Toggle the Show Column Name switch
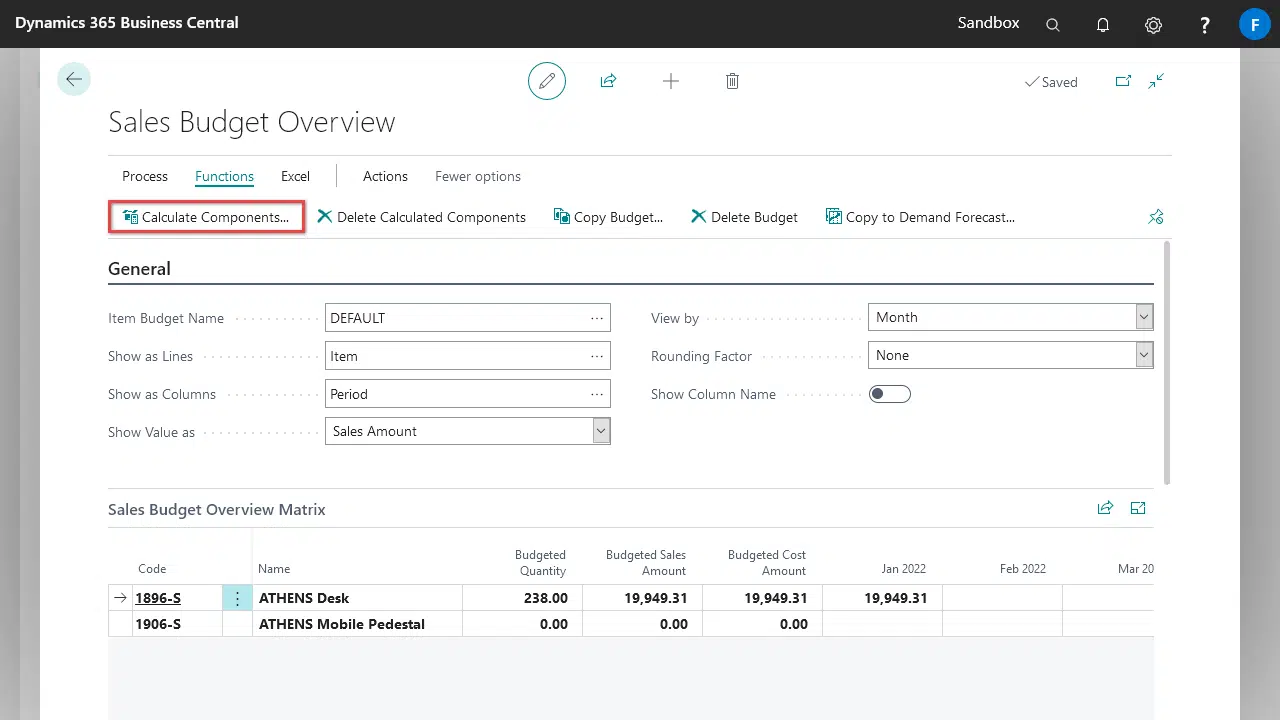Screen dimensions: 1280x720 890,394
